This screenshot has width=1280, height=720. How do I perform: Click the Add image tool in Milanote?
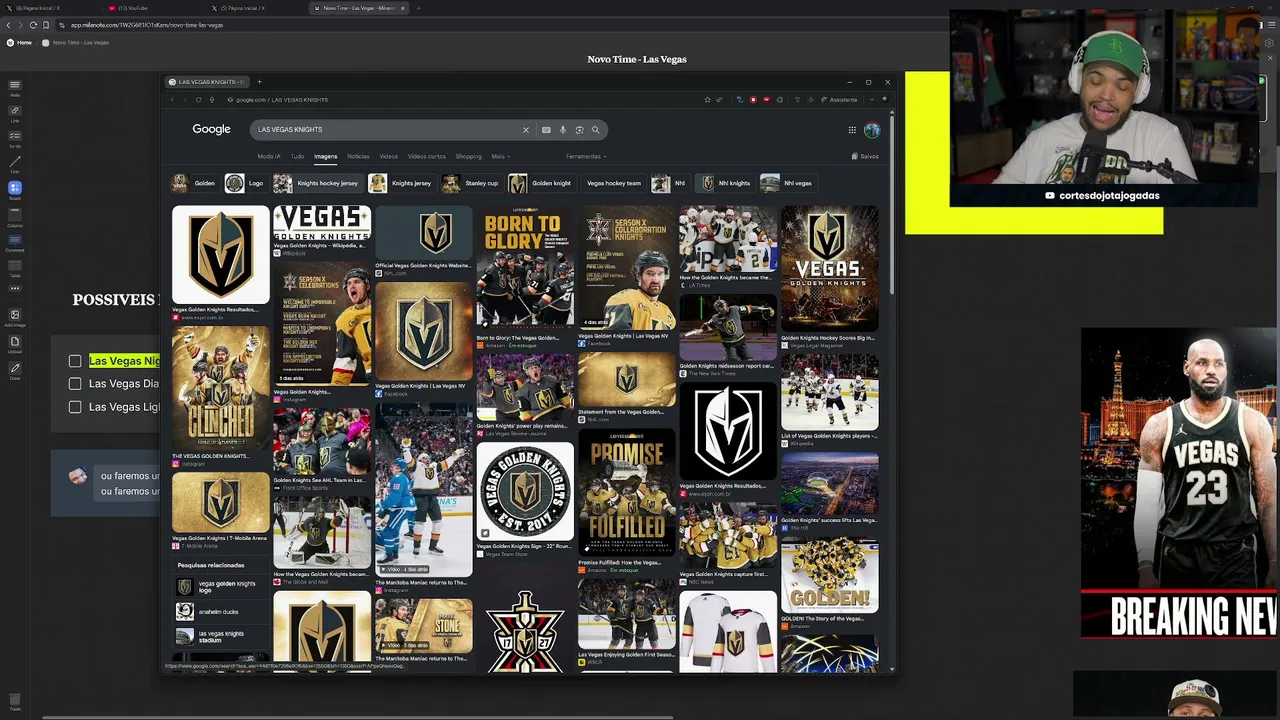pyautogui.click(x=15, y=316)
